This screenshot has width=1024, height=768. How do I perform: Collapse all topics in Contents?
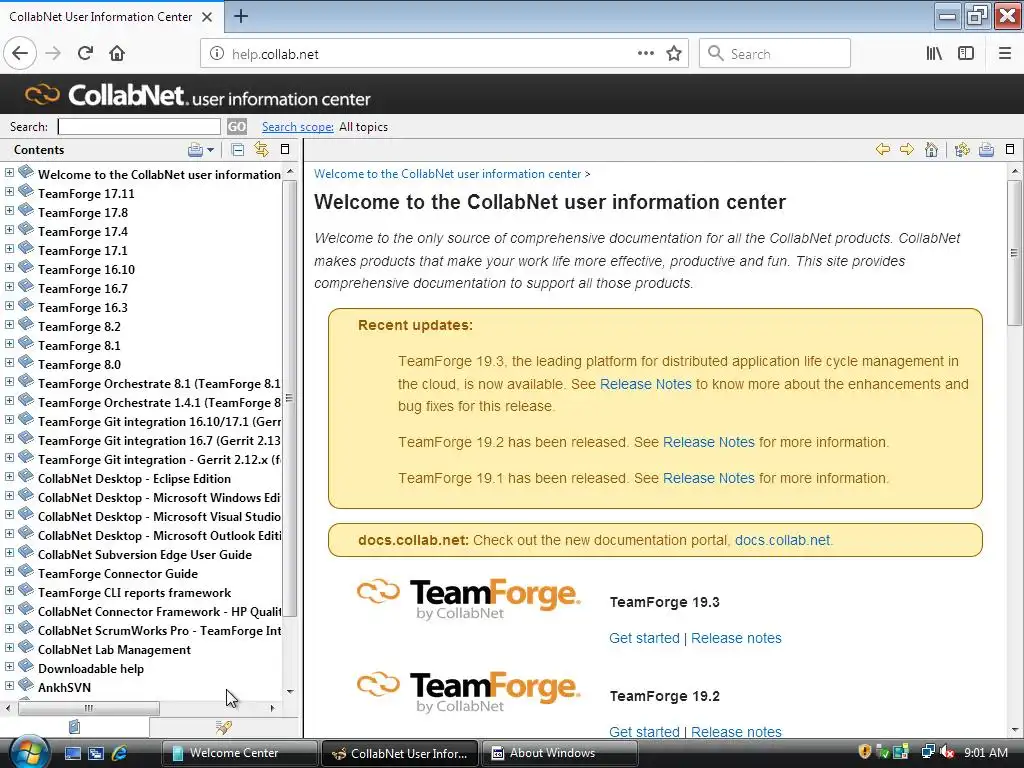click(x=238, y=150)
